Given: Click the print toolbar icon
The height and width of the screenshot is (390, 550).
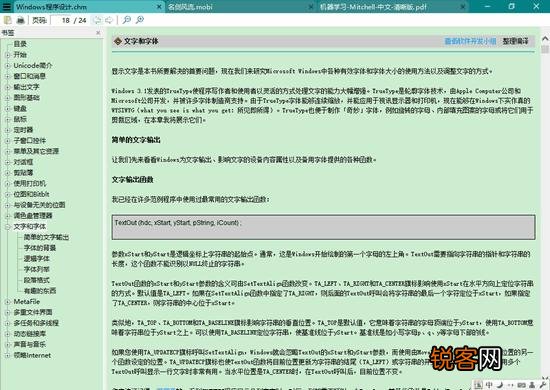Looking at the screenshot, I should [x=21, y=20].
